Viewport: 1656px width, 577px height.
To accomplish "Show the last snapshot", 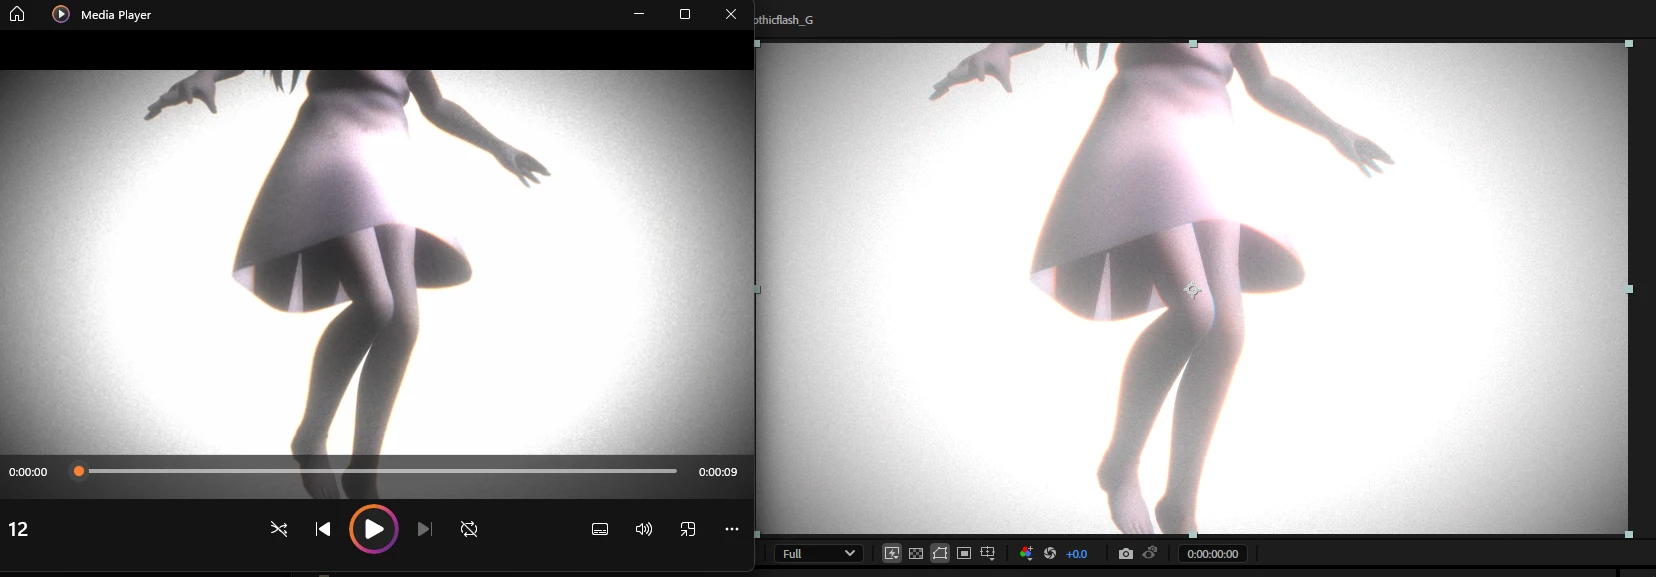I will pyautogui.click(x=1150, y=553).
